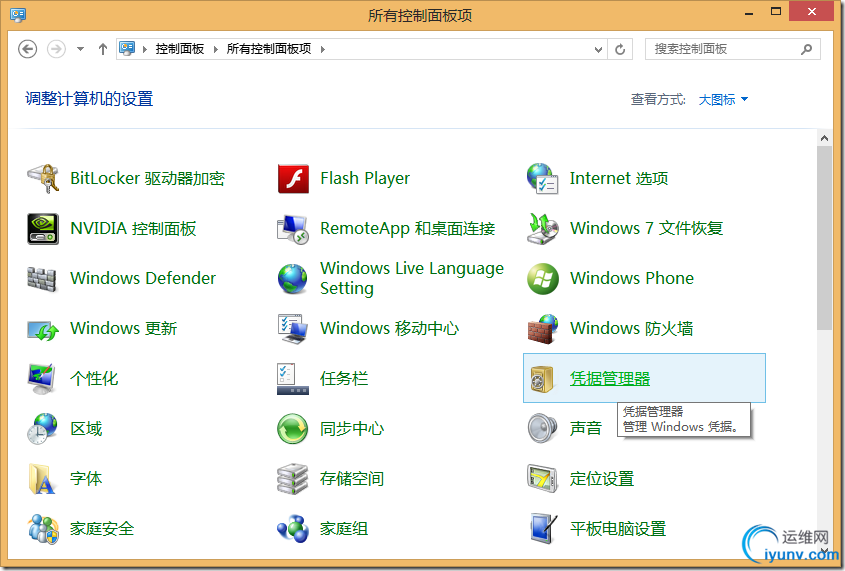The height and width of the screenshot is (571, 845).
Task: Open the 家庭组 spheres icon
Action: click(x=293, y=529)
